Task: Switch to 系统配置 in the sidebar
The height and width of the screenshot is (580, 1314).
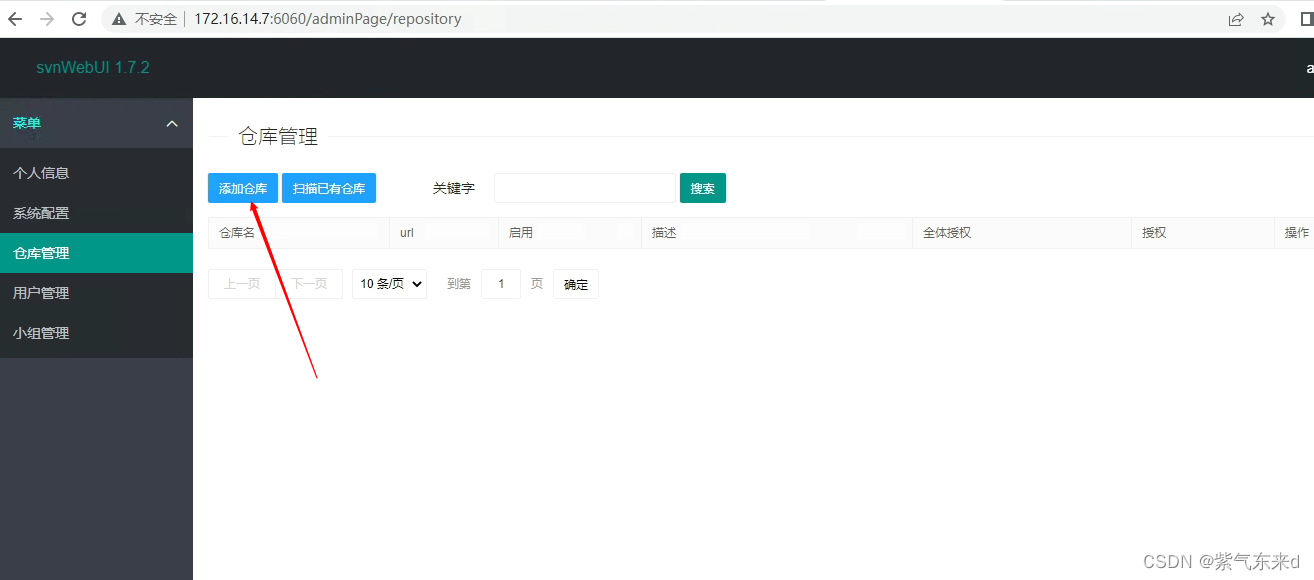Action: (x=41, y=212)
